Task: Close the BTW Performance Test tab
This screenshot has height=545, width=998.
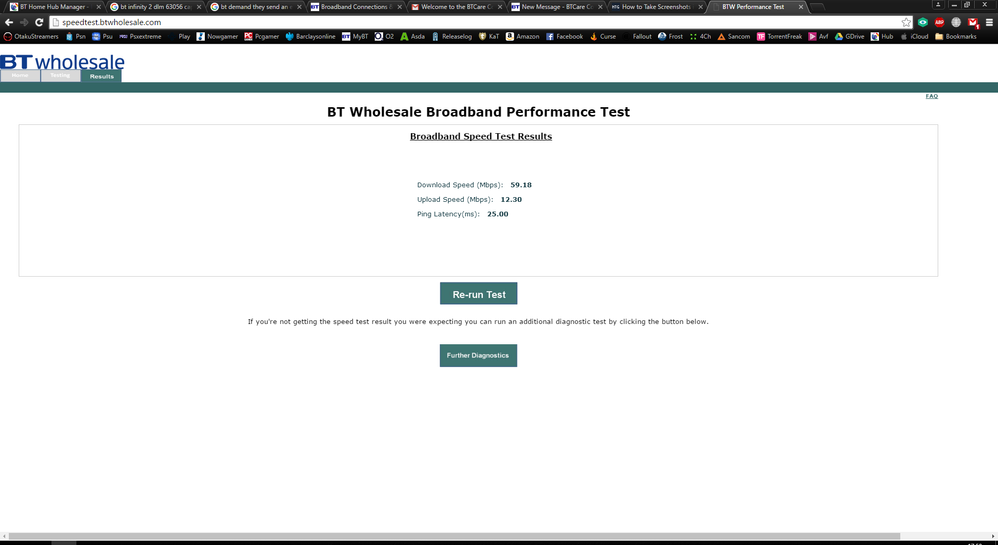Action: coord(801,7)
